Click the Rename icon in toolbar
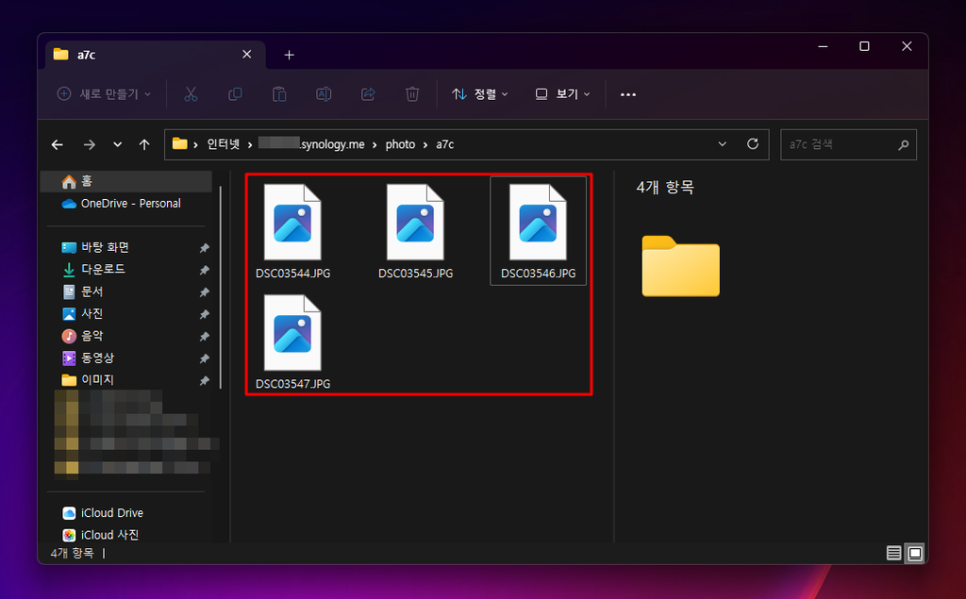The image size is (966, 599). pyautogui.click(x=323, y=94)
